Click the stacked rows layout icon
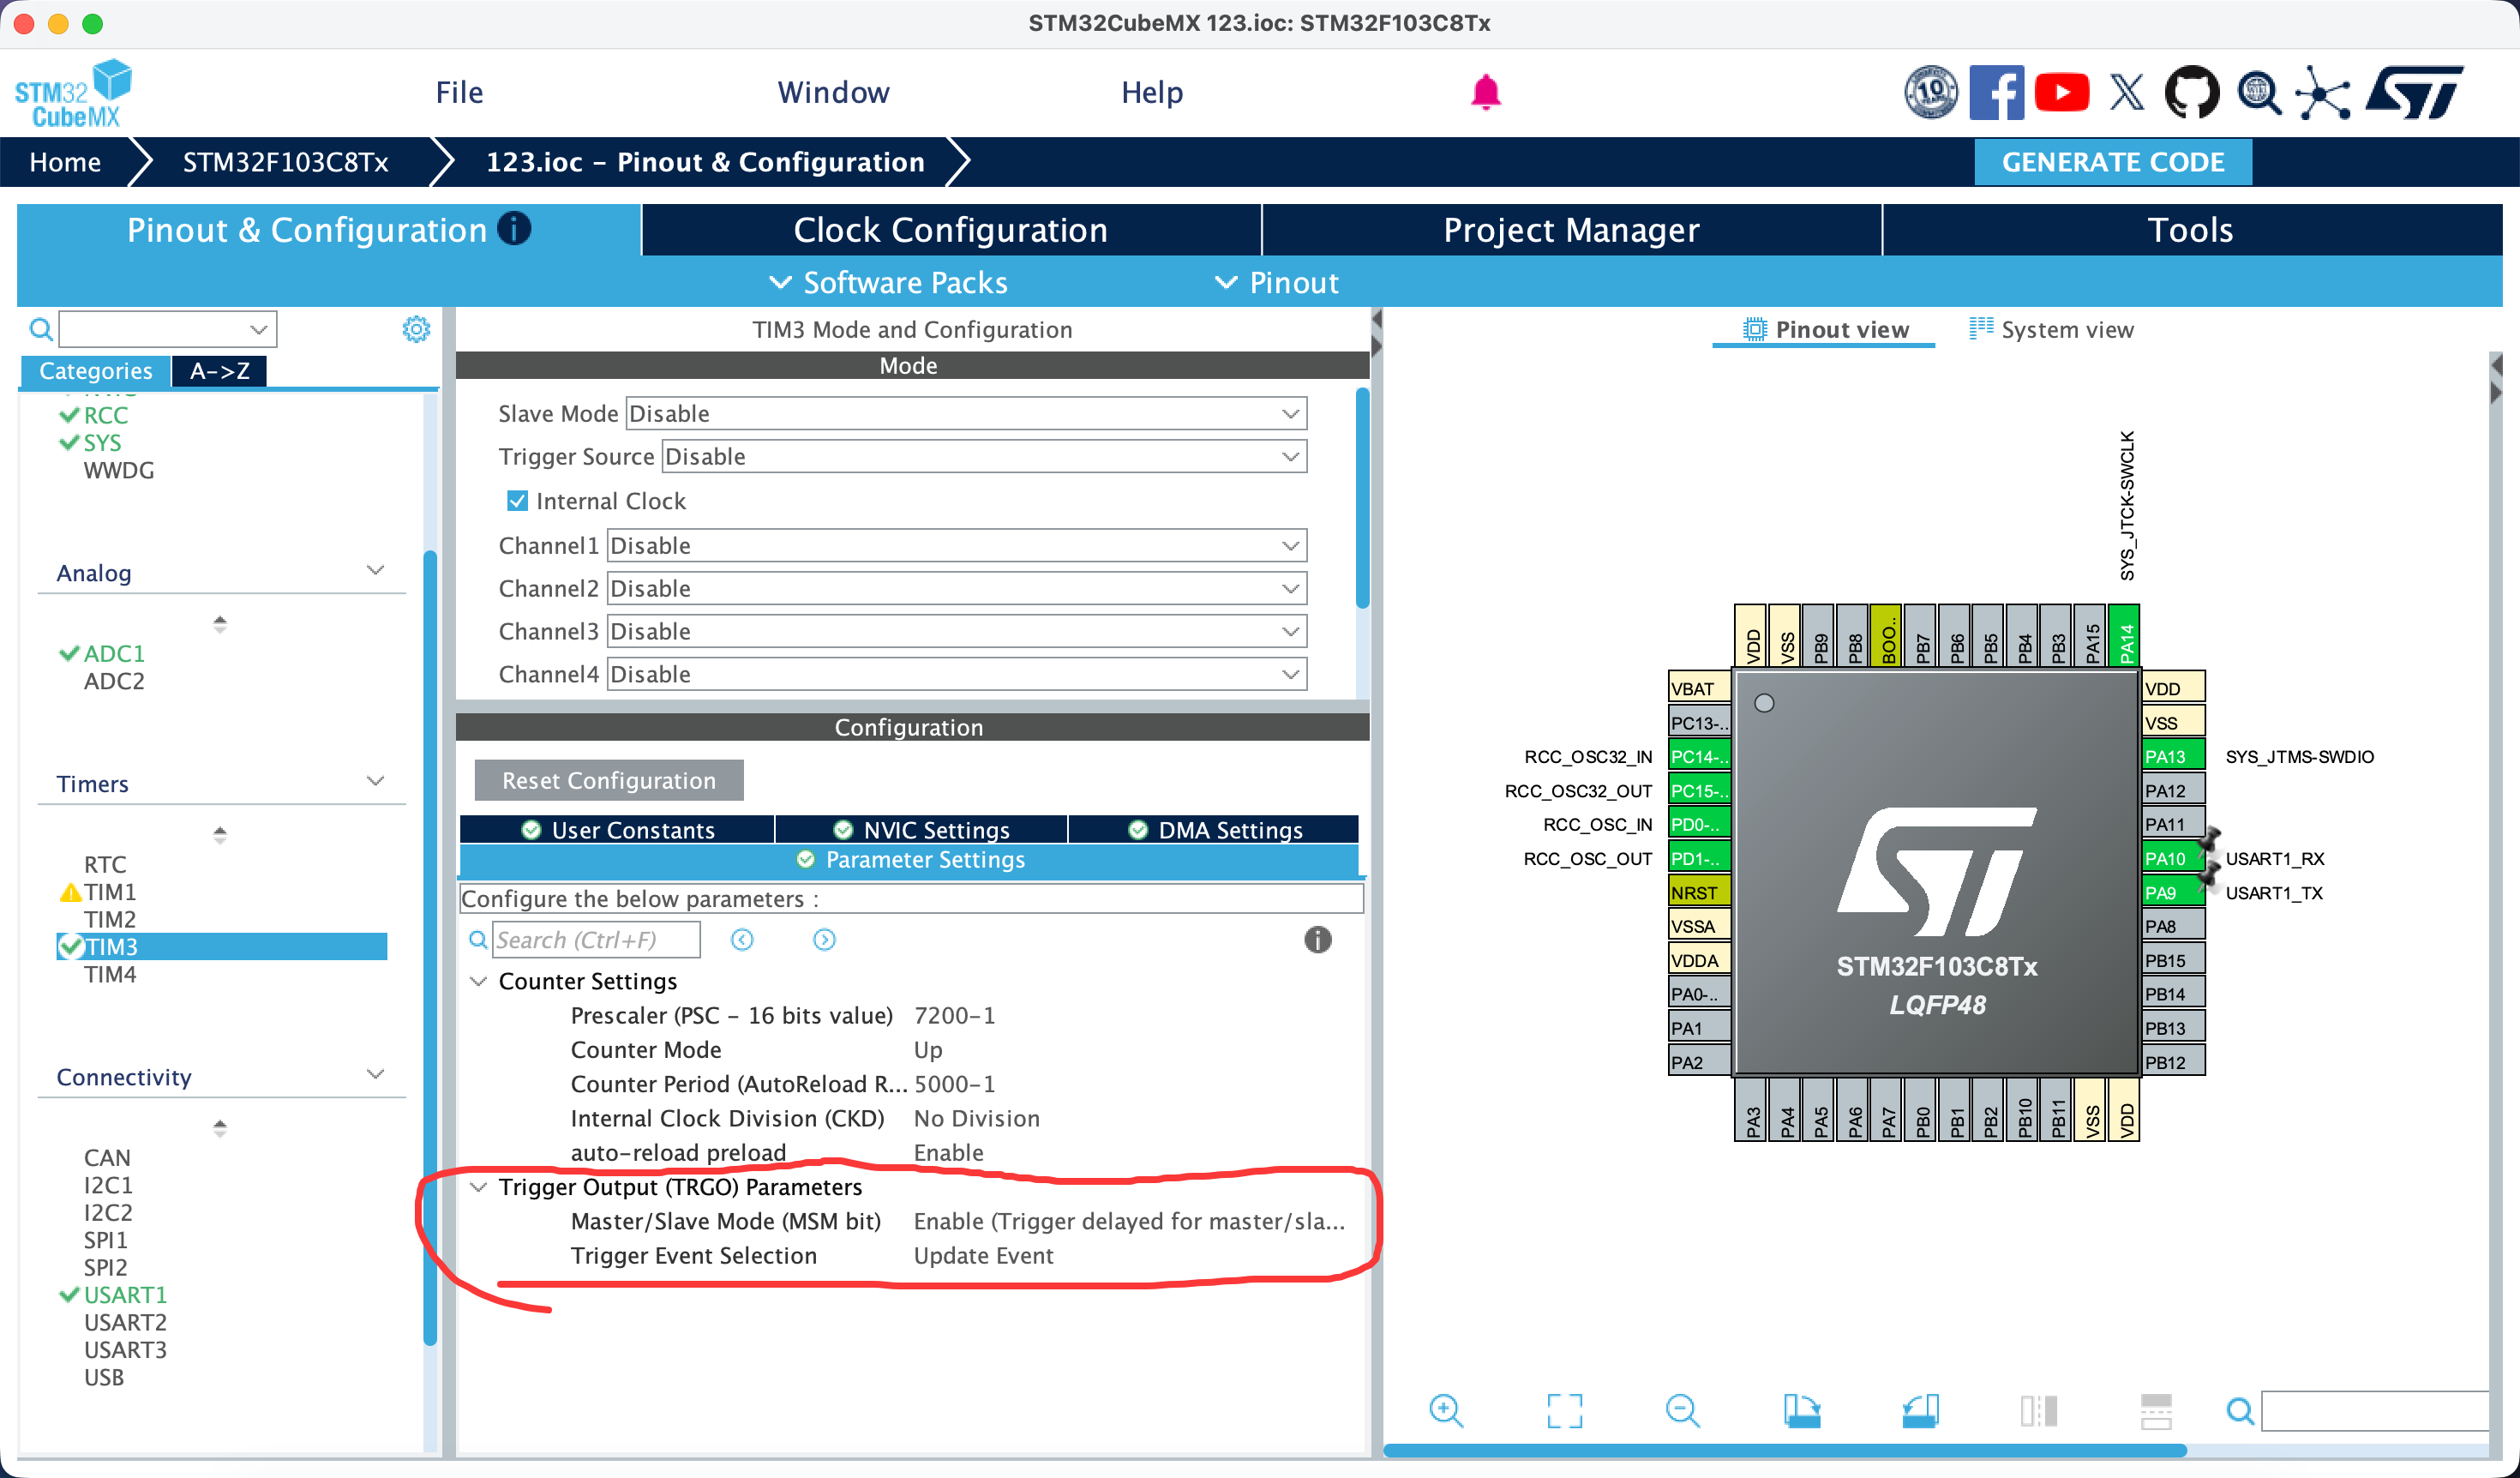Screen dimensions: 2520x1478 [2156, 1411]
